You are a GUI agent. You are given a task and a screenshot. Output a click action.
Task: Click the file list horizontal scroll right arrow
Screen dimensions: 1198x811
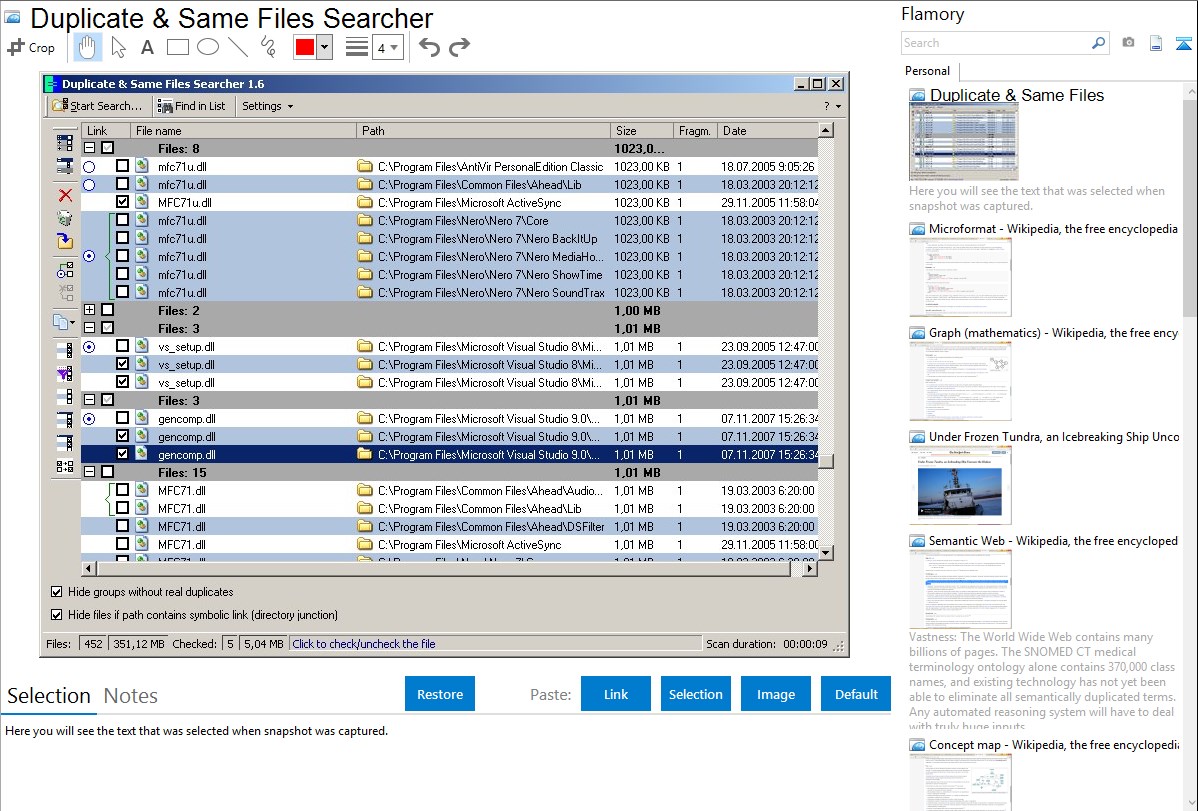(x=810, y=568)
